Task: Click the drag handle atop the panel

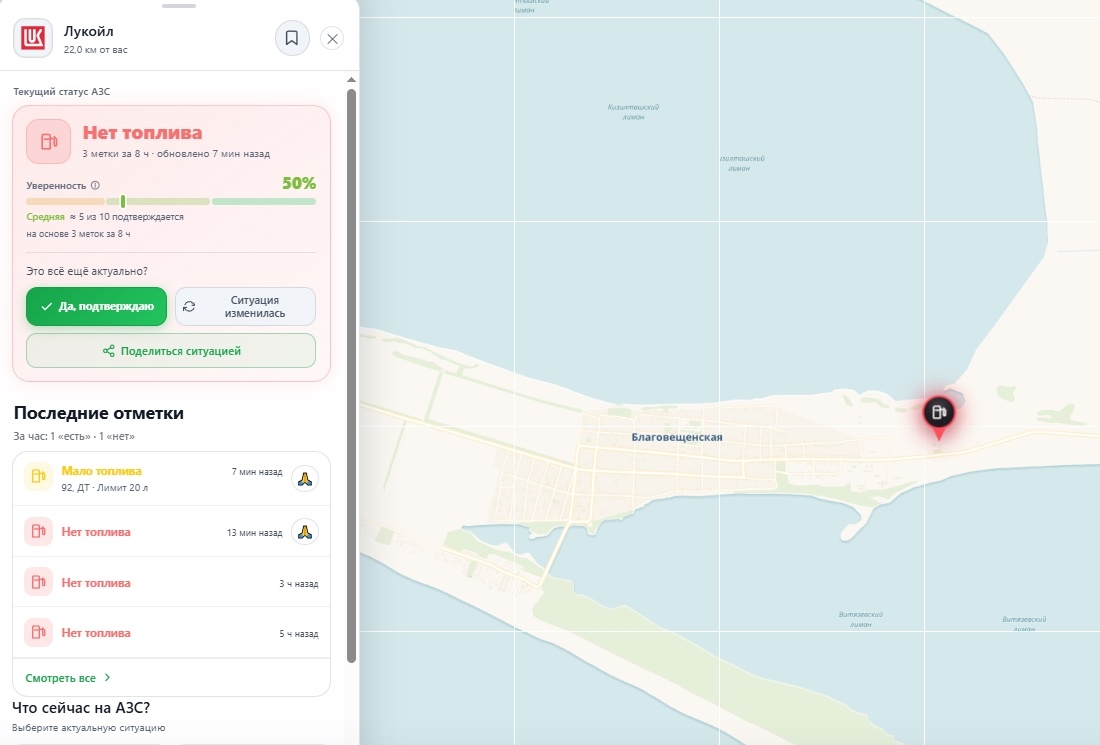Action: pyautogui.click(x=179, y=6)
